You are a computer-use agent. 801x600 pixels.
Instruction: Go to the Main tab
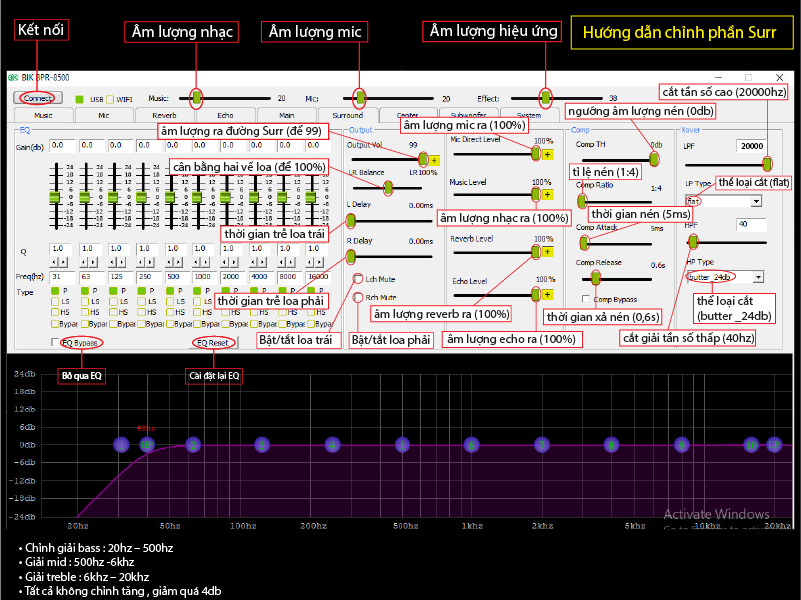pyautogui.click(x=287, y=115)
